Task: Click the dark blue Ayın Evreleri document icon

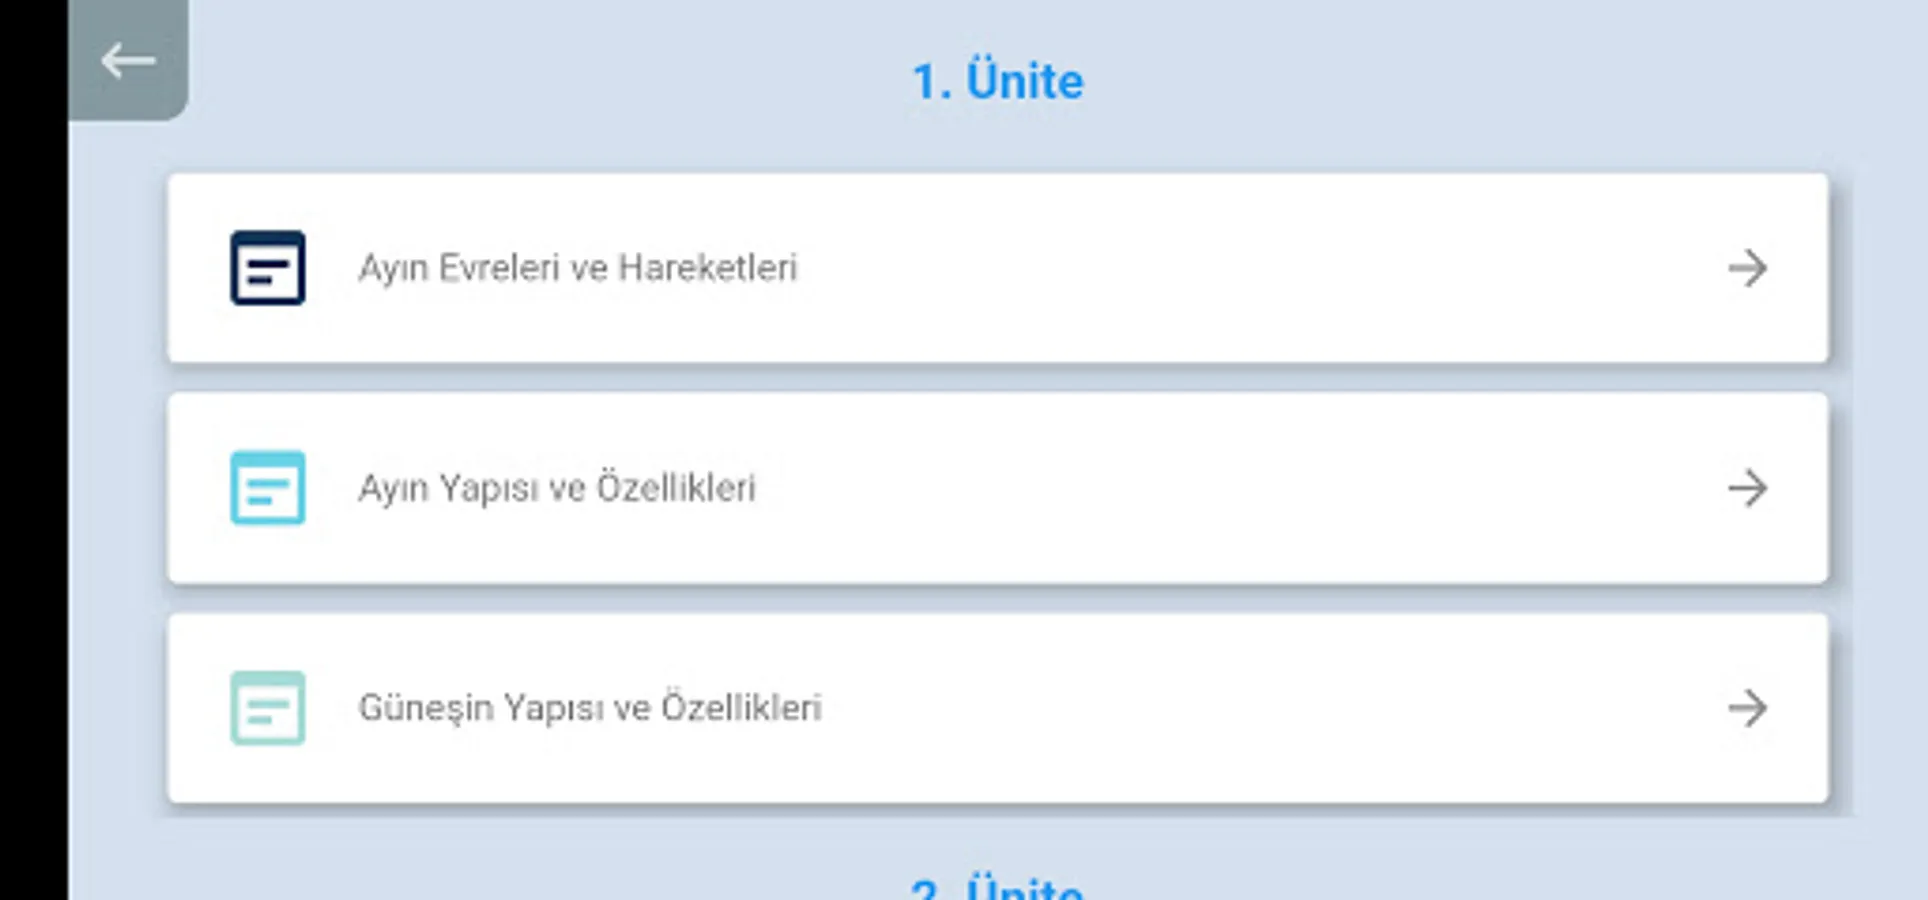Action: [x=267, y=268]
